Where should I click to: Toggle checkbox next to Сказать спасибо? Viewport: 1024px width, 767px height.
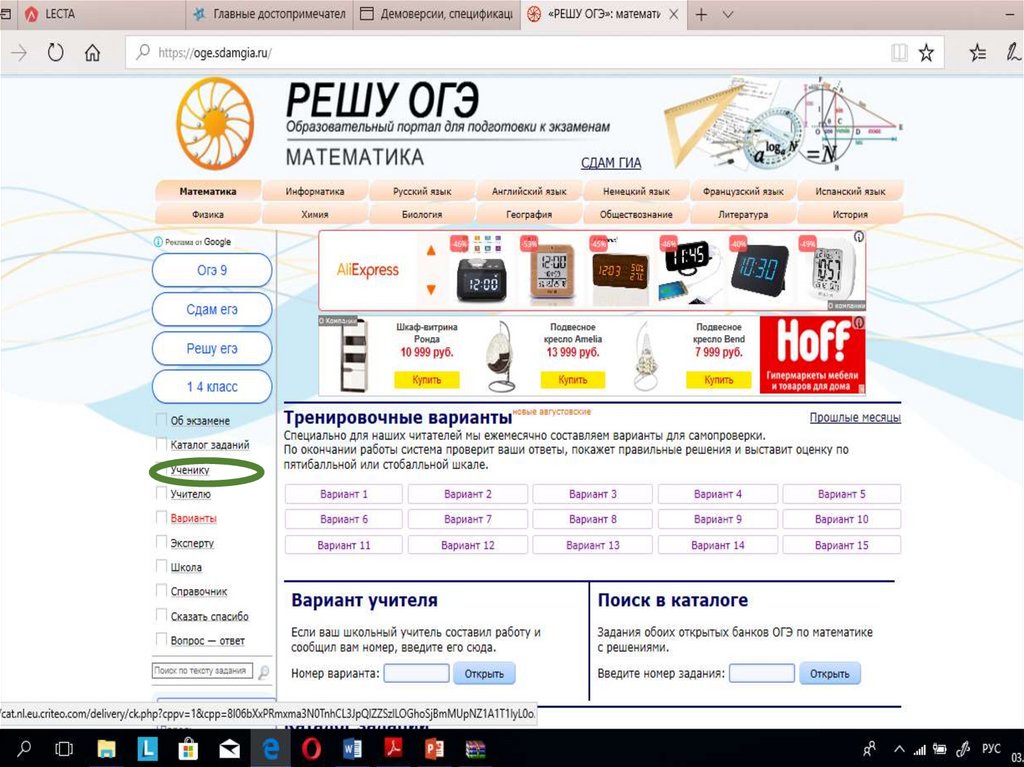[x=161, y=615]
